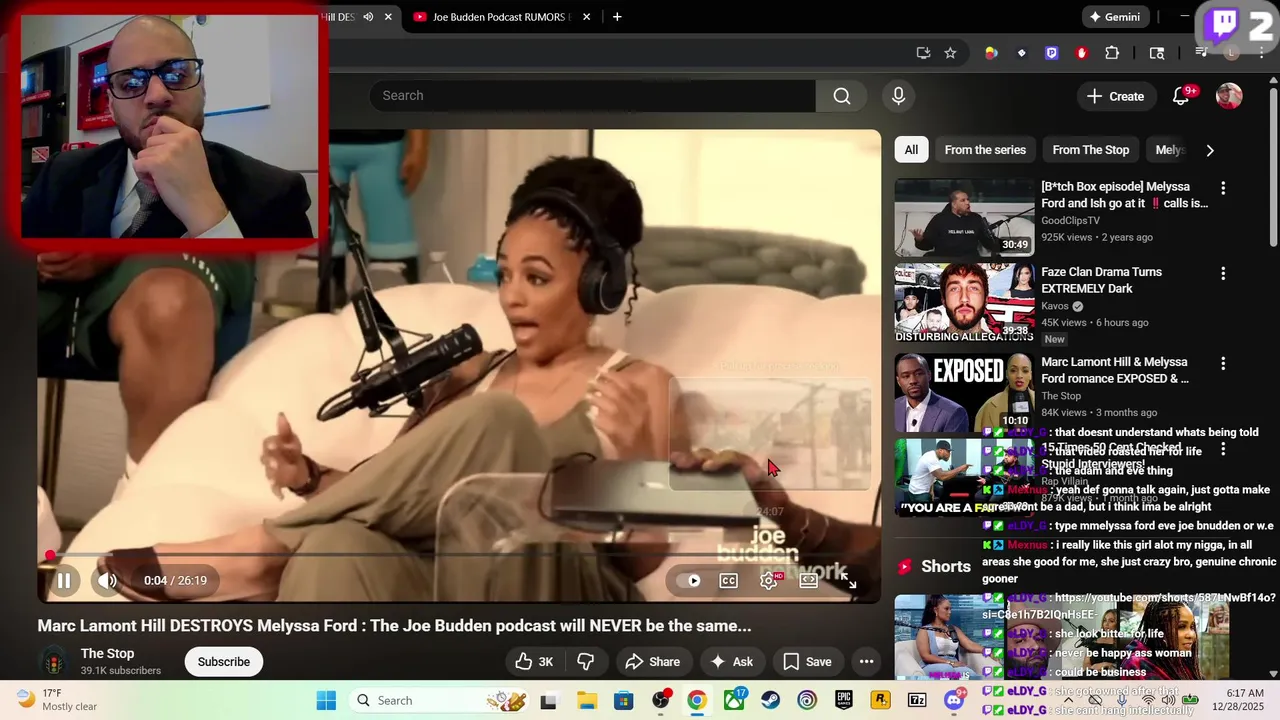Open a new browser tab

617,17
